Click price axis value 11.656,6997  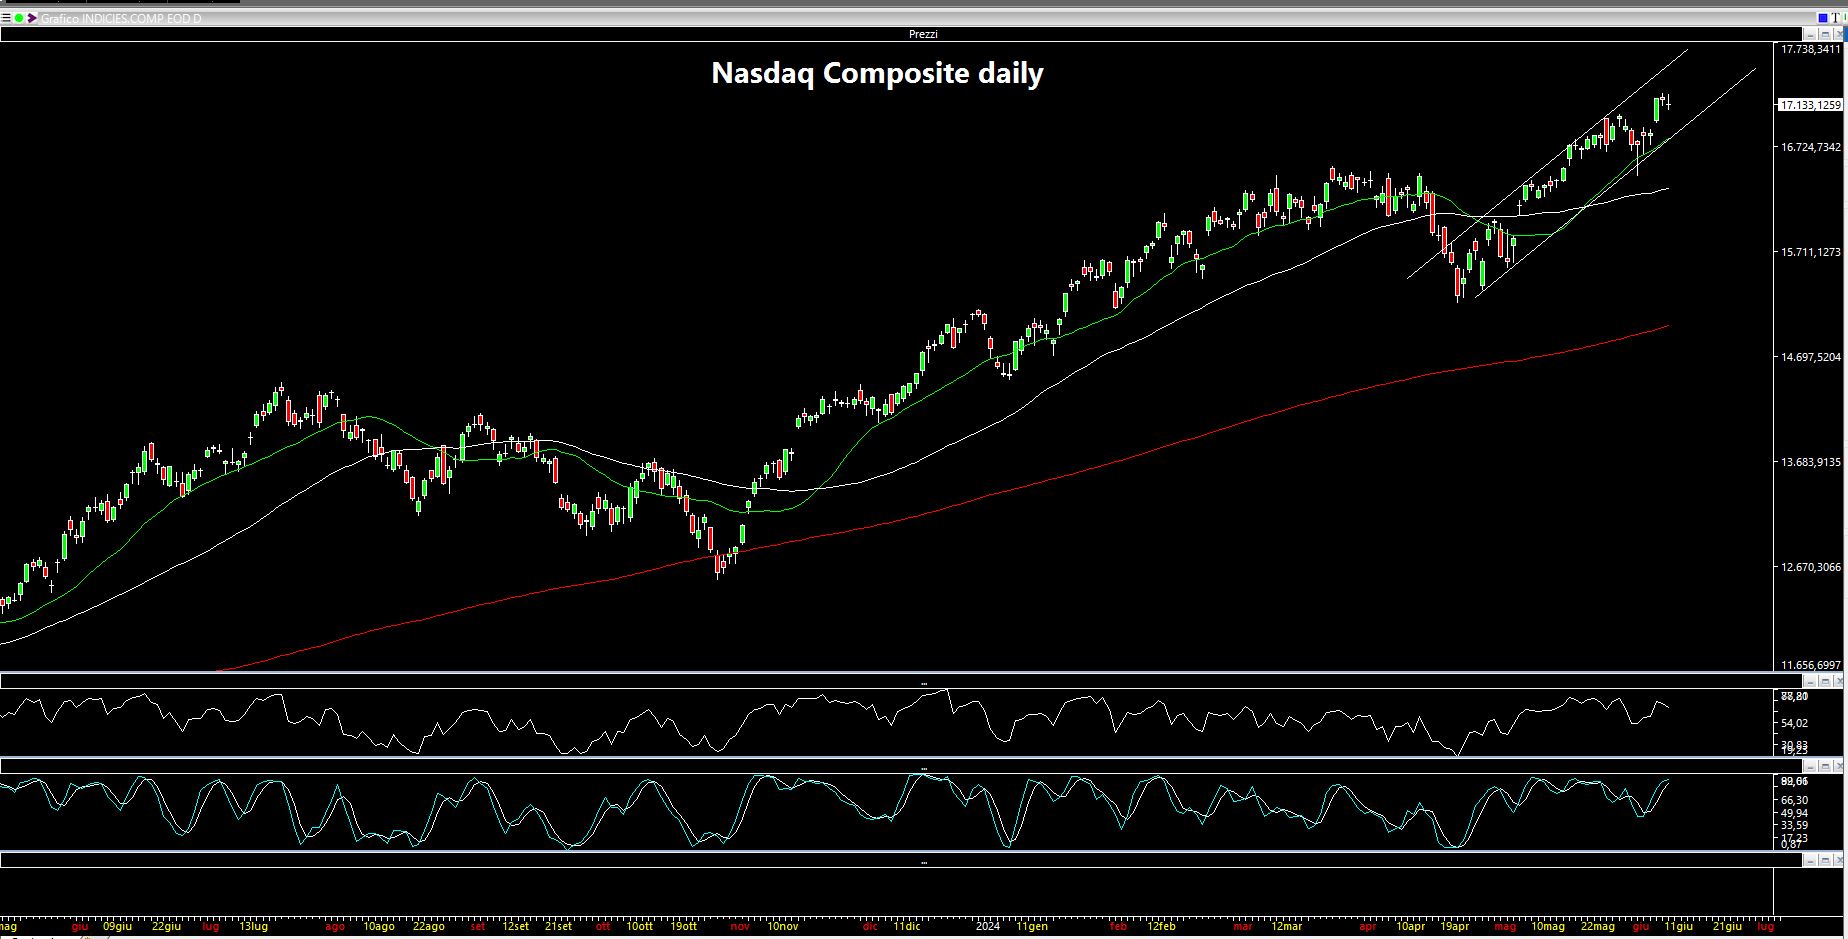click(x=1811, y=665)
